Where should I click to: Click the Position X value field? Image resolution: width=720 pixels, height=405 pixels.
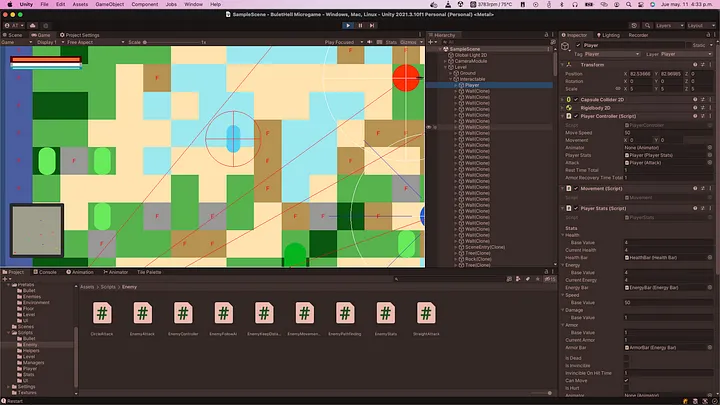(x=641, y=73)
